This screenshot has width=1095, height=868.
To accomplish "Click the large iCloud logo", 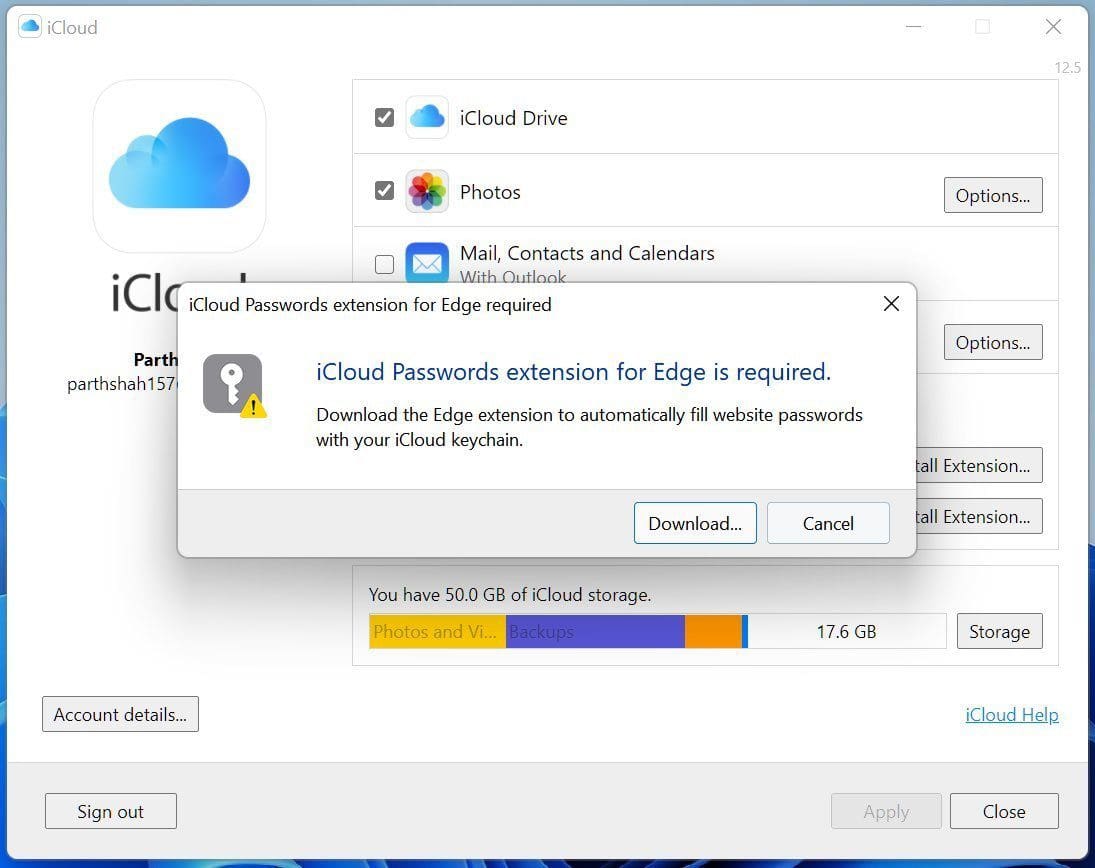I will pyautogui.click(x=179, y=165).
